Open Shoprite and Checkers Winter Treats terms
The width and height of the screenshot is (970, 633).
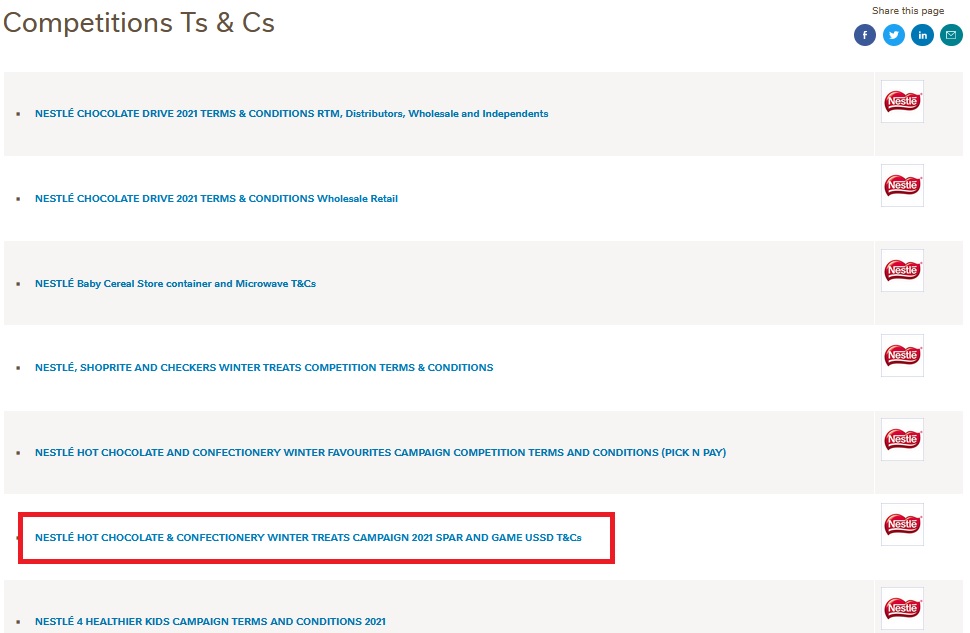coord(264,368)
